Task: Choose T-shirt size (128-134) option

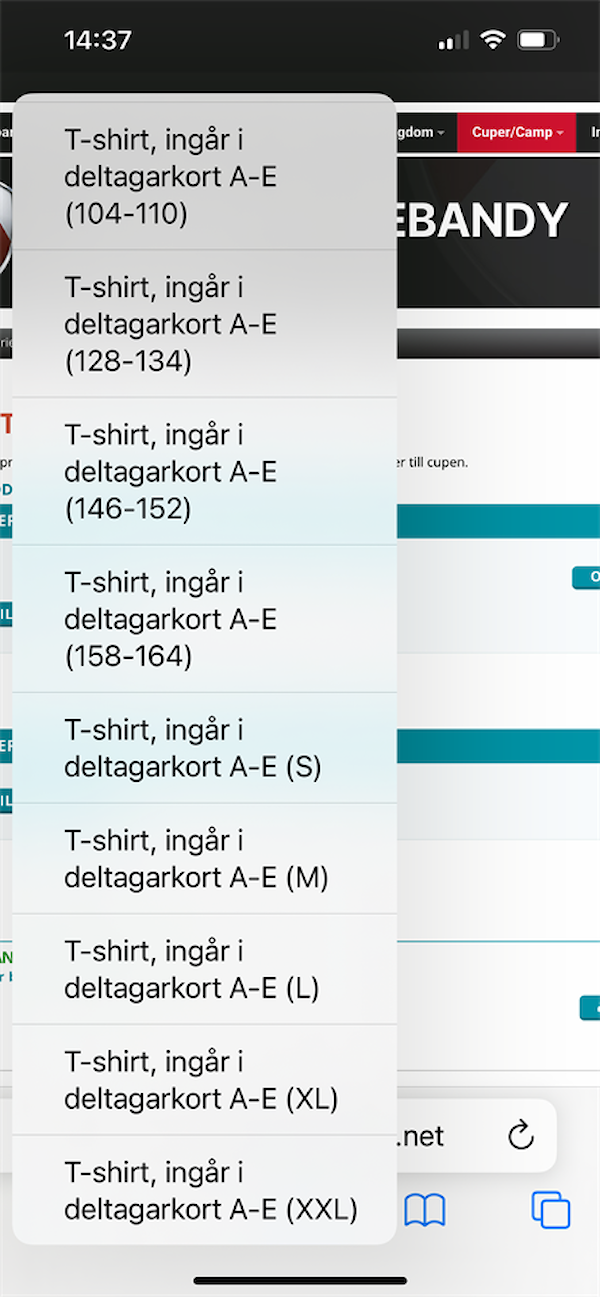Action: [204, 324]
